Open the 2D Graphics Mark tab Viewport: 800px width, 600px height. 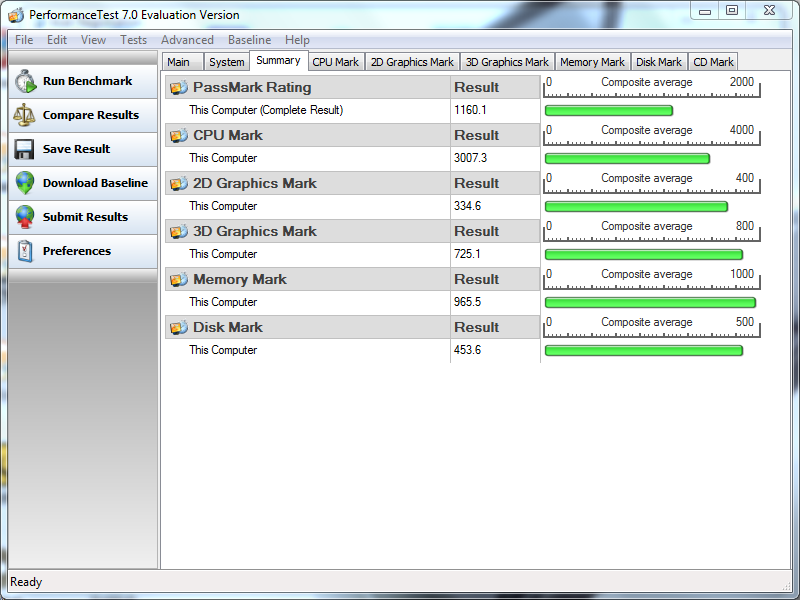point(412,62)
